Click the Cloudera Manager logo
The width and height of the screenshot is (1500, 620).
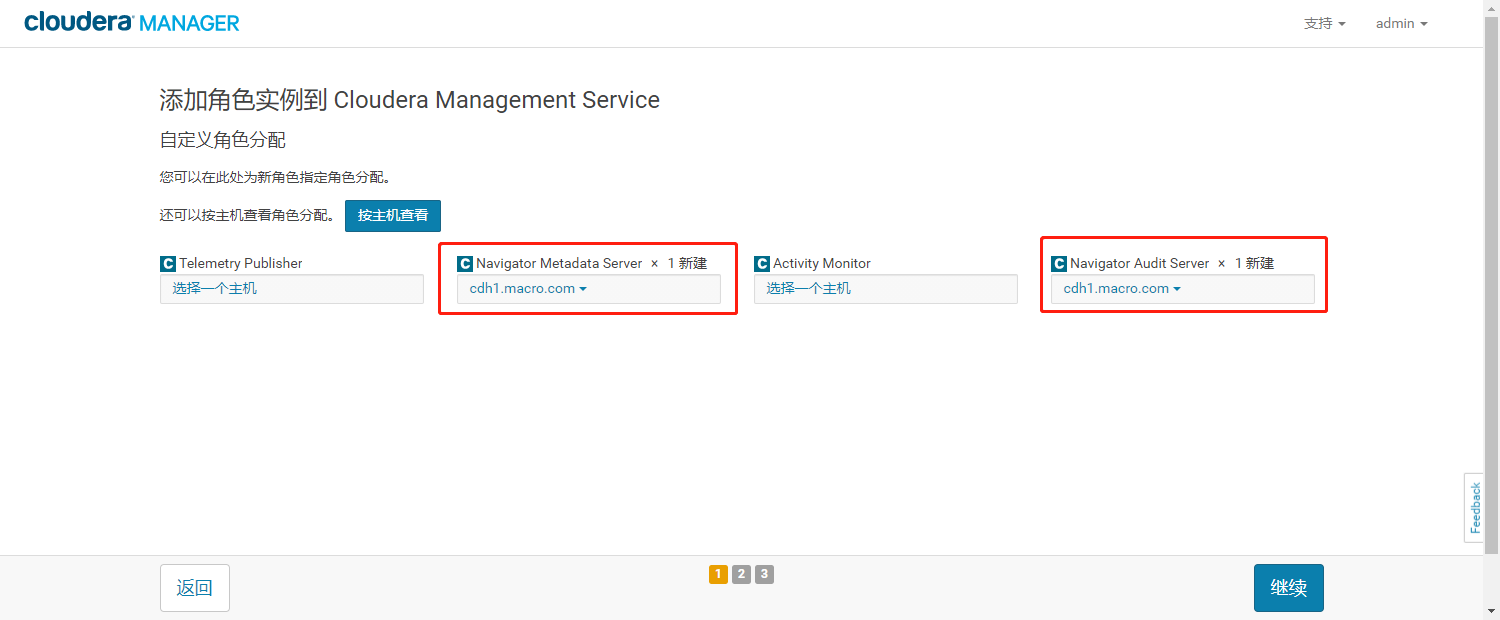tap(132, 22)
